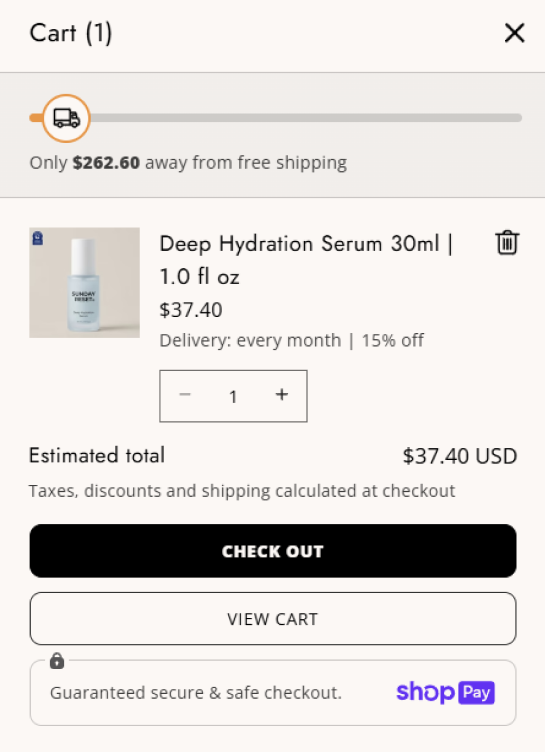Click the delivery truck progress icon

66,118
